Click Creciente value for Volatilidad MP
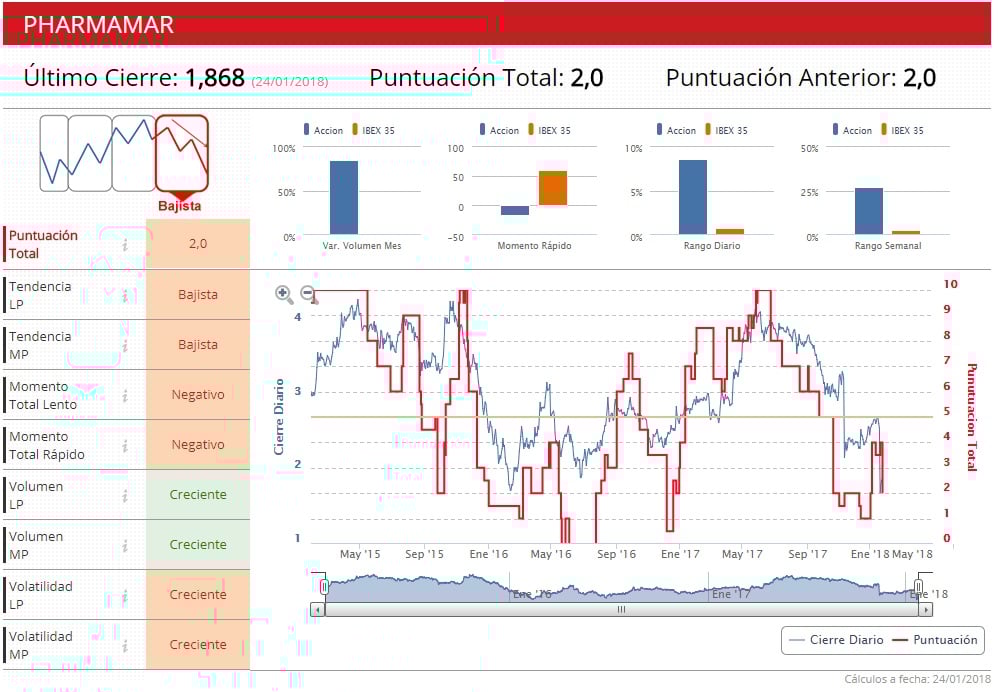 [198, 645]
